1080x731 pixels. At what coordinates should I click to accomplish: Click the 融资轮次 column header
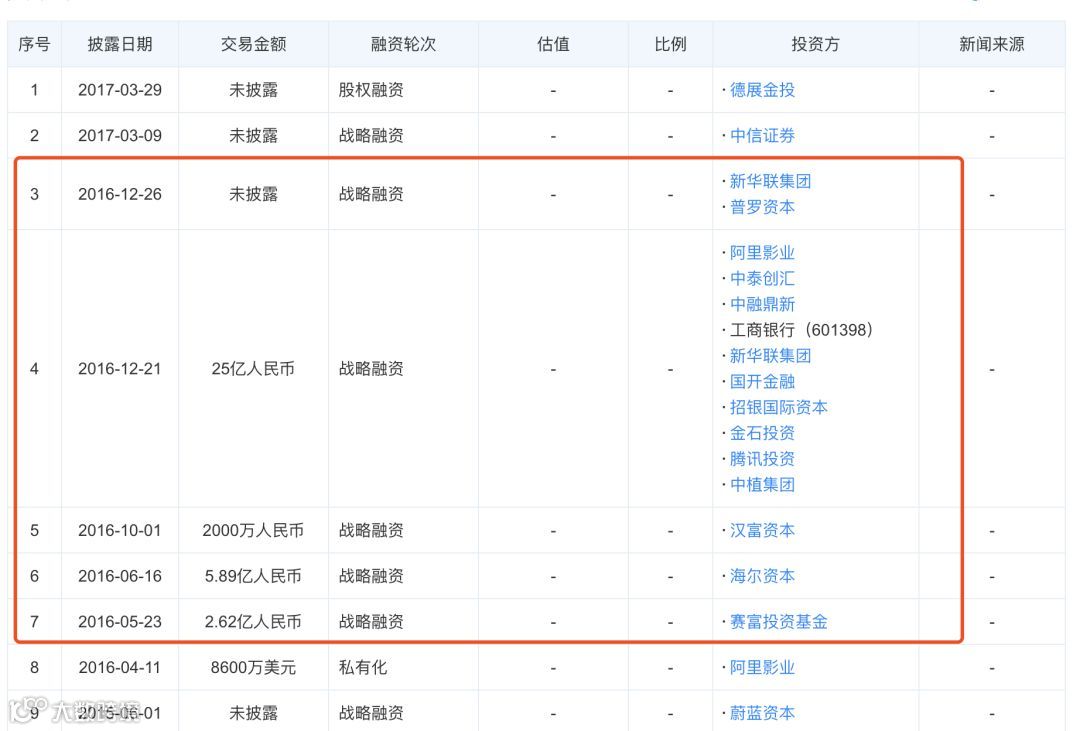point(403,44)
